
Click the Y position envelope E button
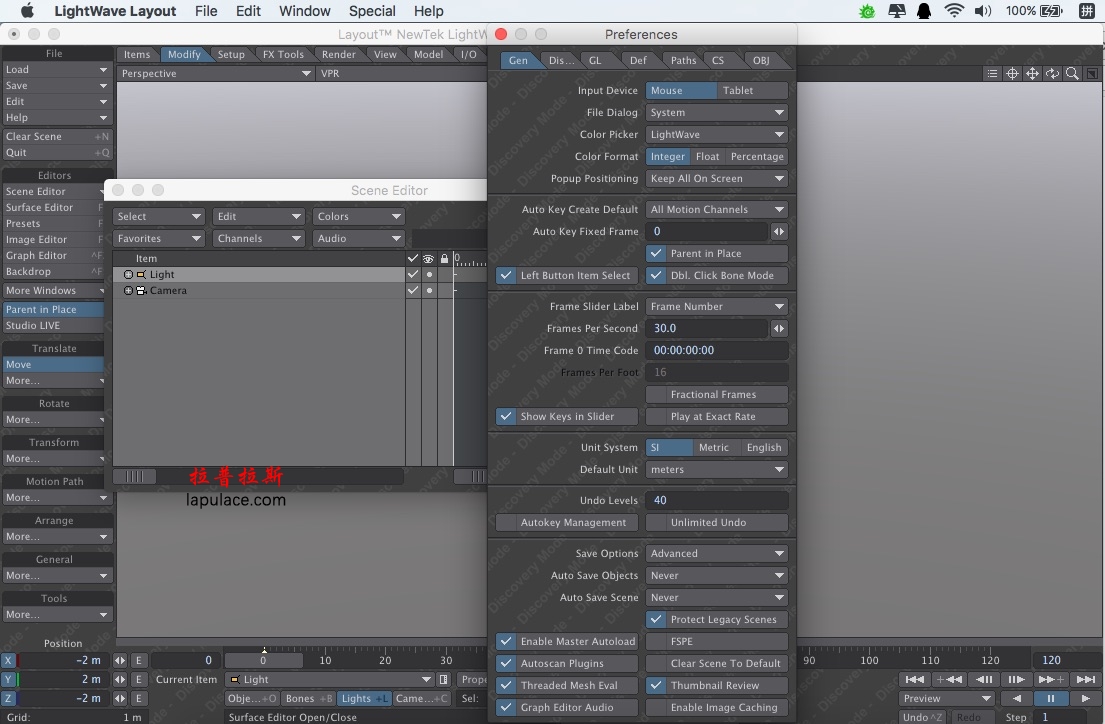[139, 680]
